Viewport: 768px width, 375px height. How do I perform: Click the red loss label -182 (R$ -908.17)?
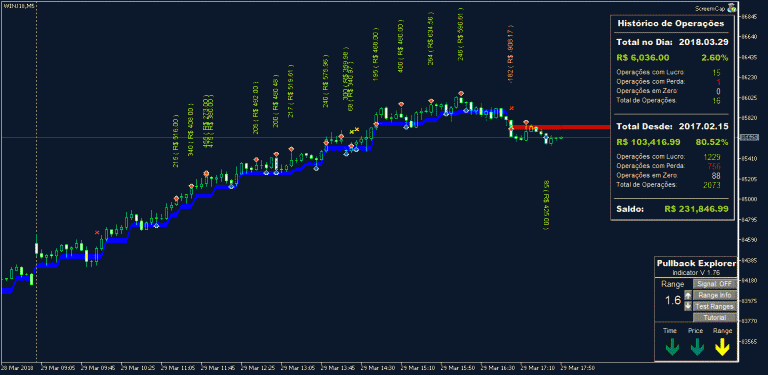[x=510, y=54]
